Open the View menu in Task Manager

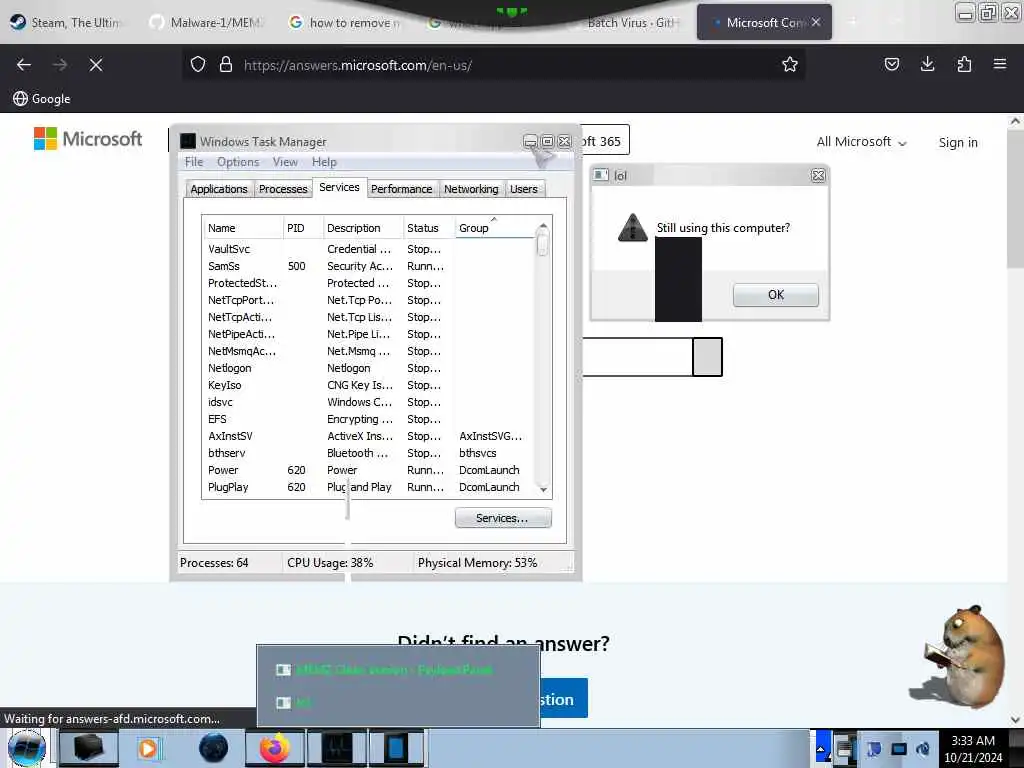click(x=285, y=162)
